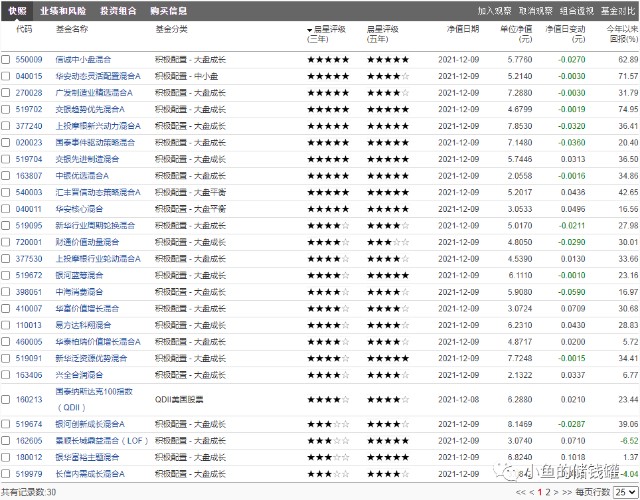Switch to the 快照 tab

(18, 11)
